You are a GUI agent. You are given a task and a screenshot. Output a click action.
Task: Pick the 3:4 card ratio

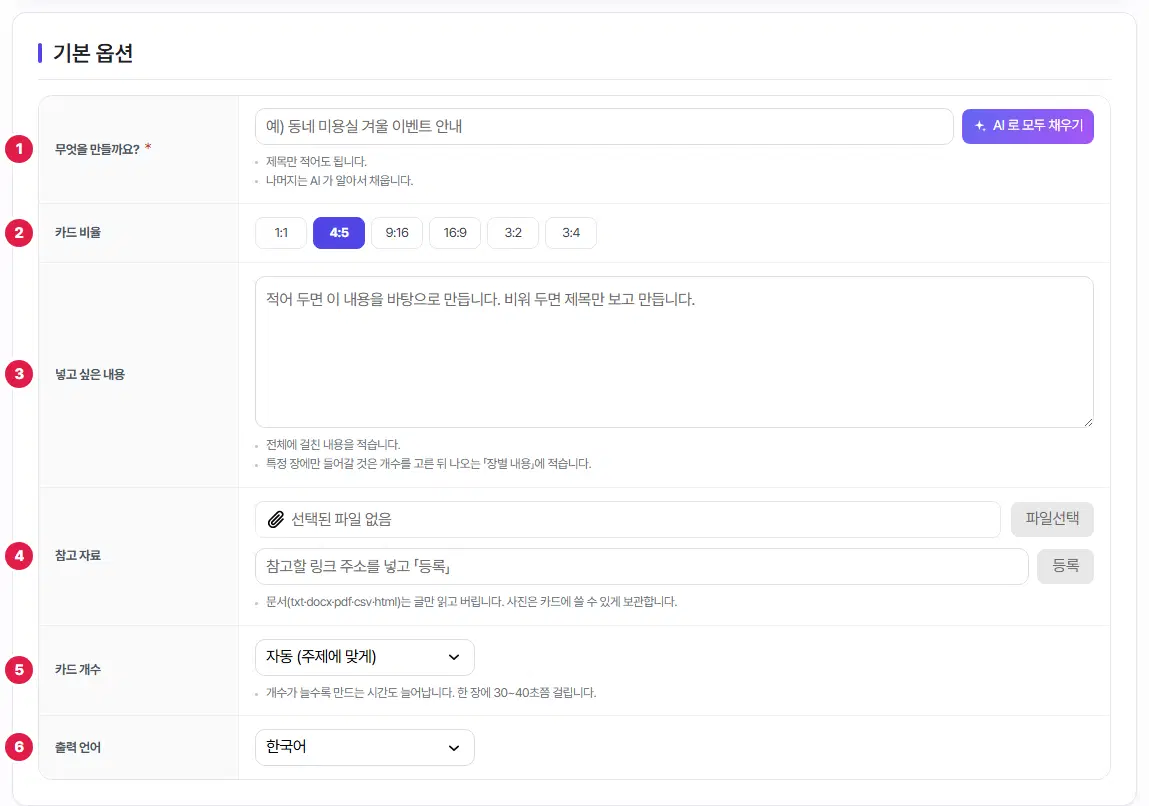tap(571, 233)
